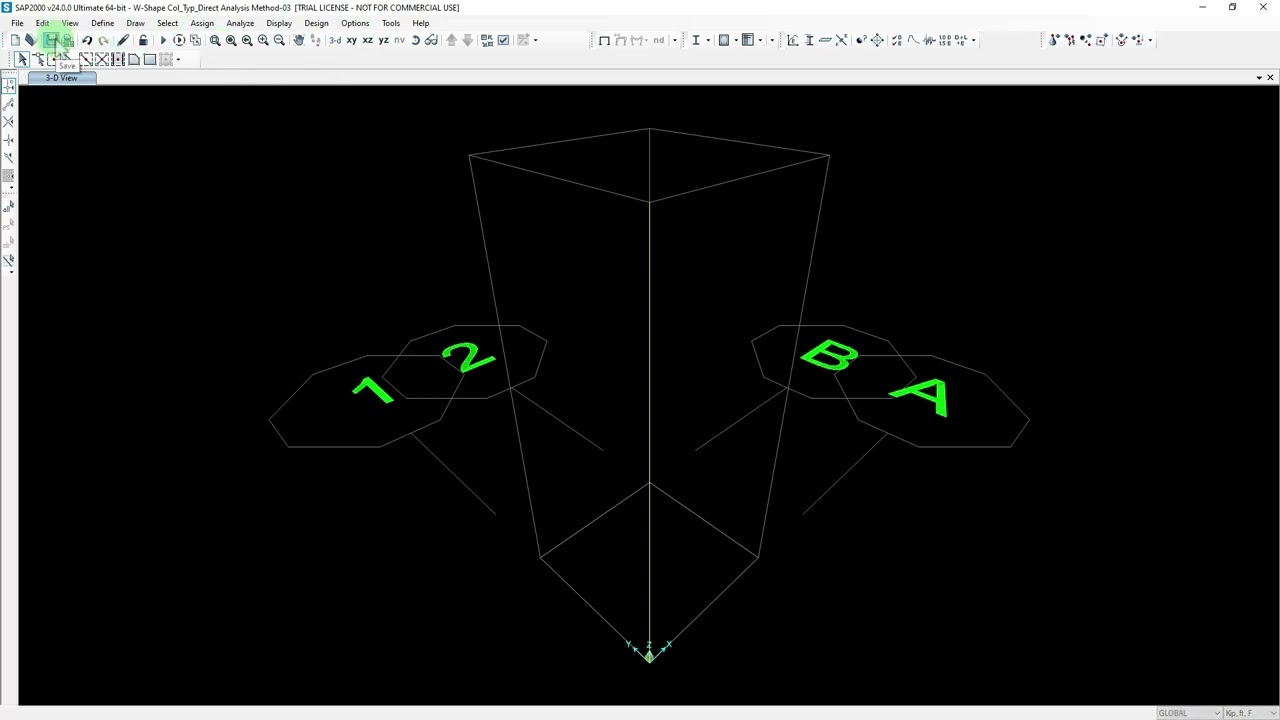
Task: Click the pencil refresh window icon
Action: (x=123, y=40)
